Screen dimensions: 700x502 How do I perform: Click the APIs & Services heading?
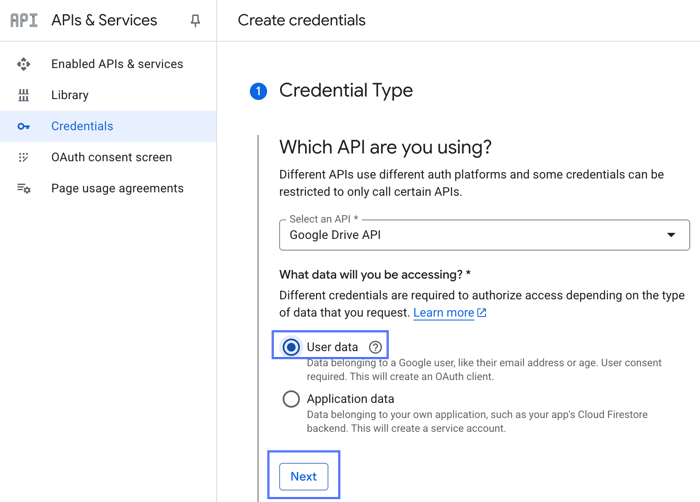coord(104,21)
